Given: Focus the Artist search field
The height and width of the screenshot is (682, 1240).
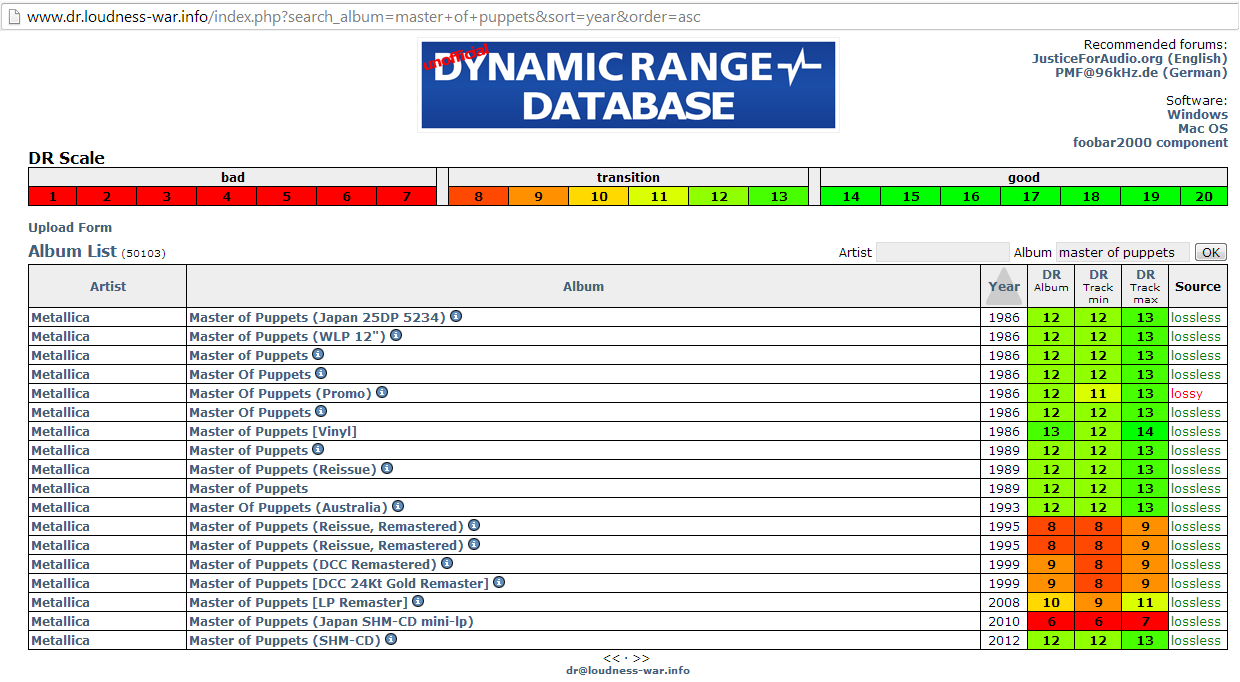Looking at the screenshot, I should coord(942,252).
